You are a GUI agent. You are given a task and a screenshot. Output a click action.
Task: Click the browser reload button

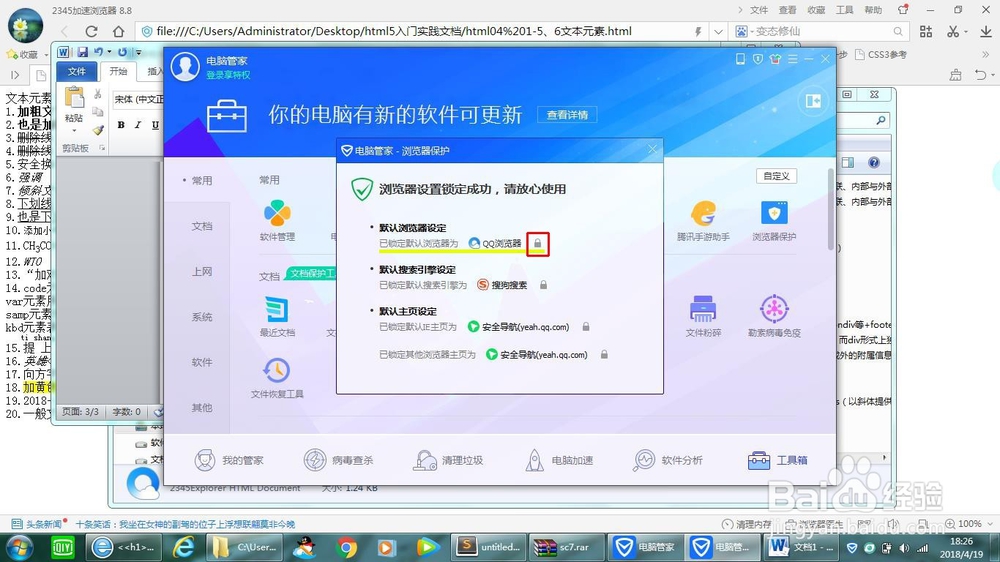(91, 31)
